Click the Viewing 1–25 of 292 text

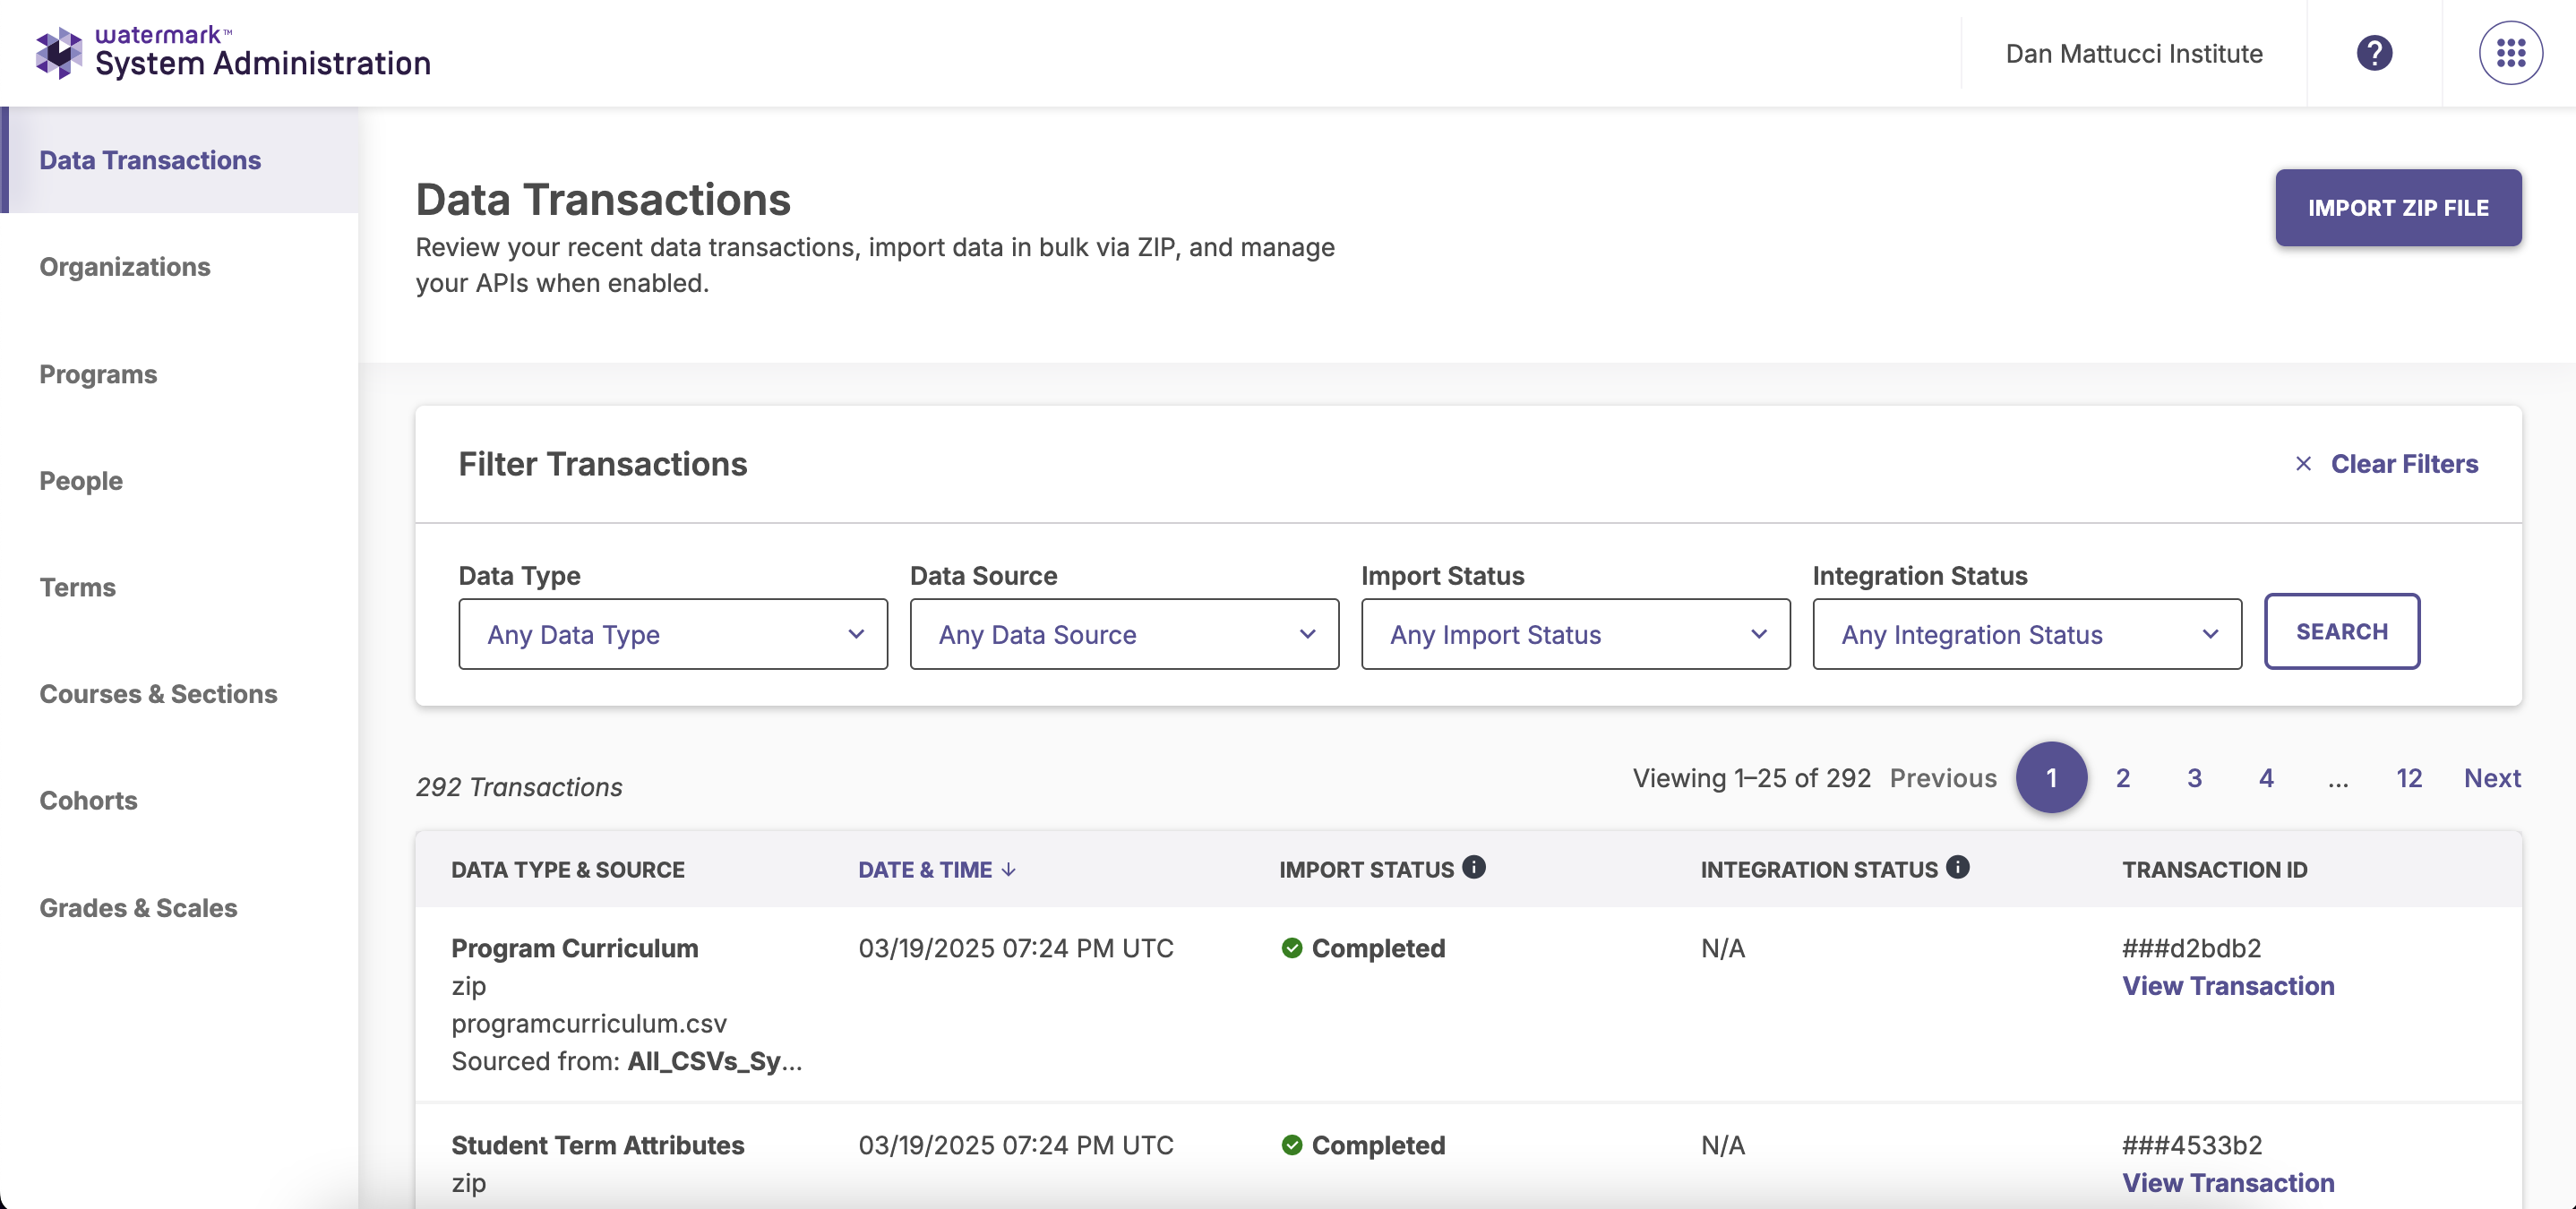pyautogui.click(x=1751, y=778)
